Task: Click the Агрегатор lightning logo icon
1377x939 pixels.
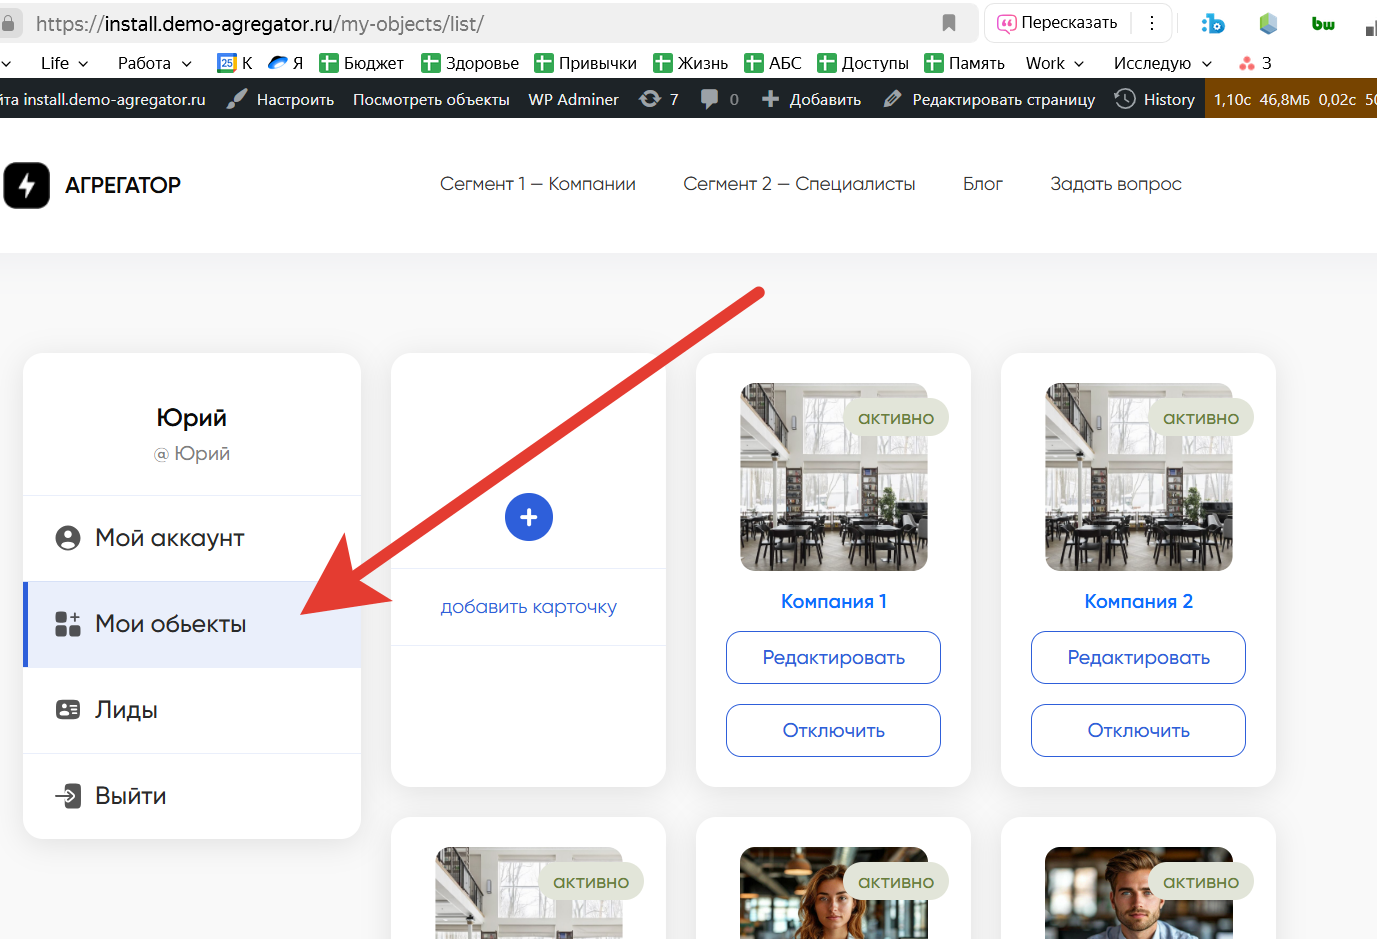Action: coord(27,185)
